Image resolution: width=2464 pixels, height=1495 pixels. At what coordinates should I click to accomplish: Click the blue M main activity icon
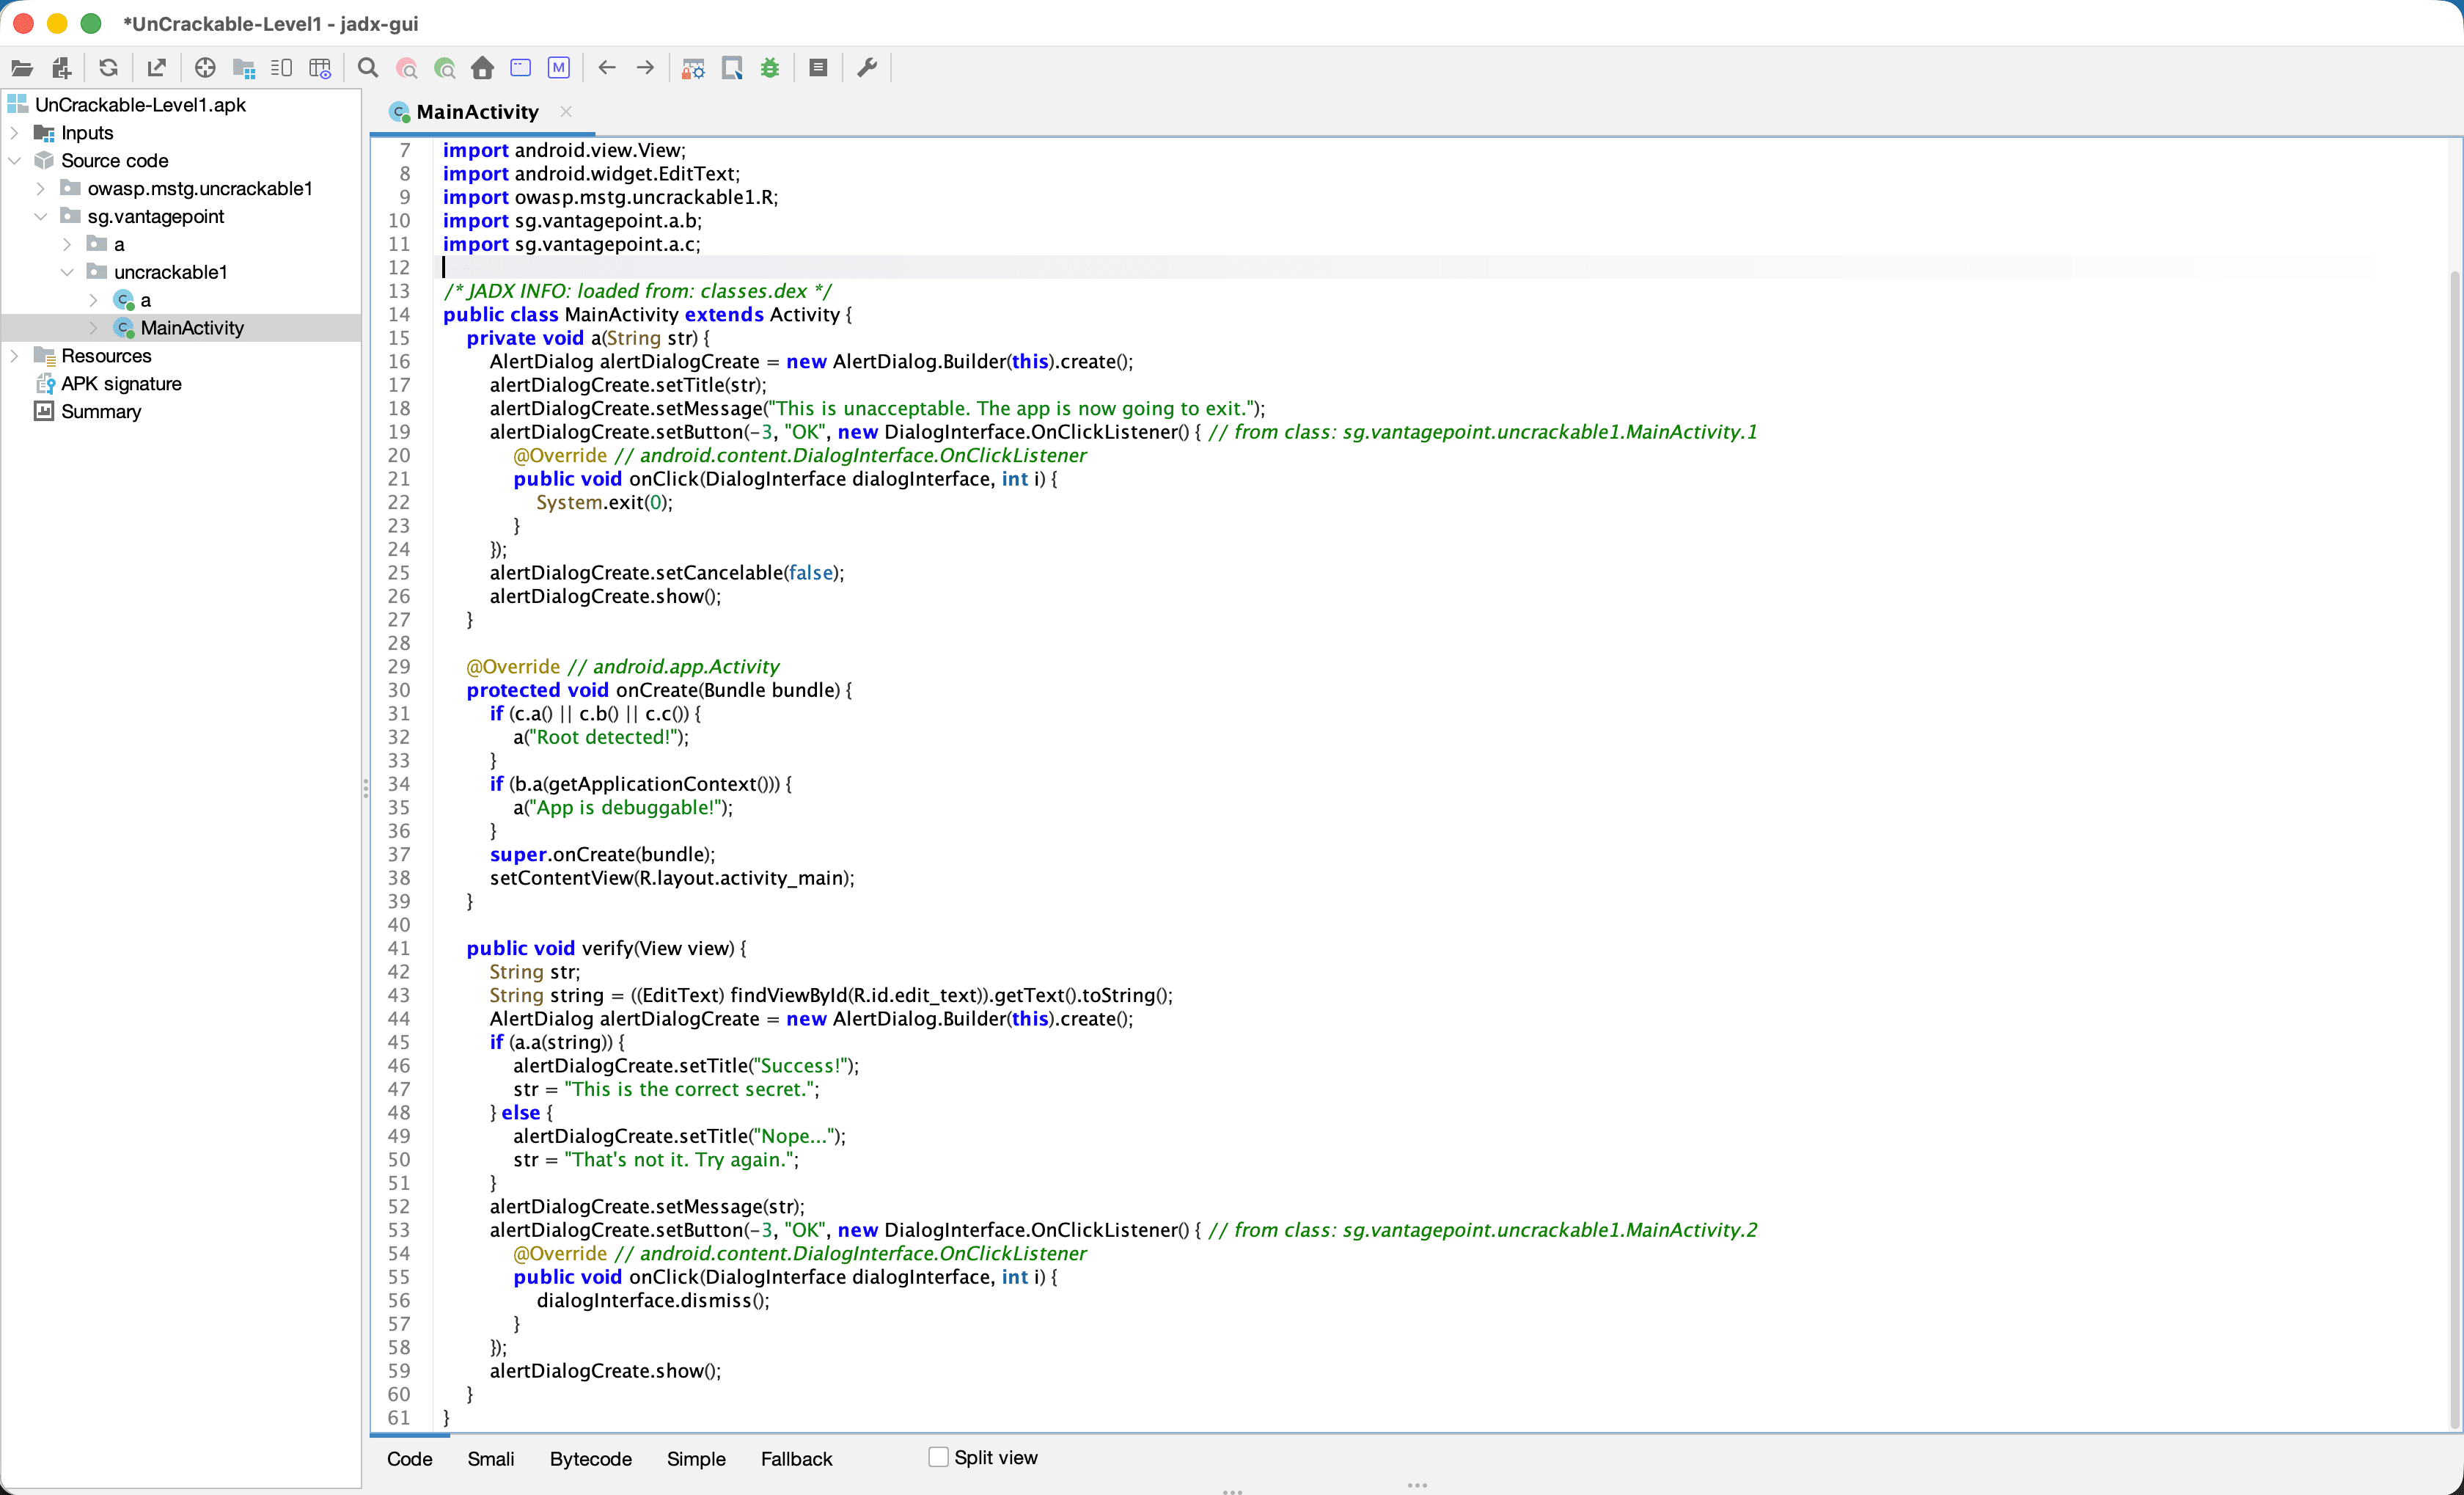559,68
